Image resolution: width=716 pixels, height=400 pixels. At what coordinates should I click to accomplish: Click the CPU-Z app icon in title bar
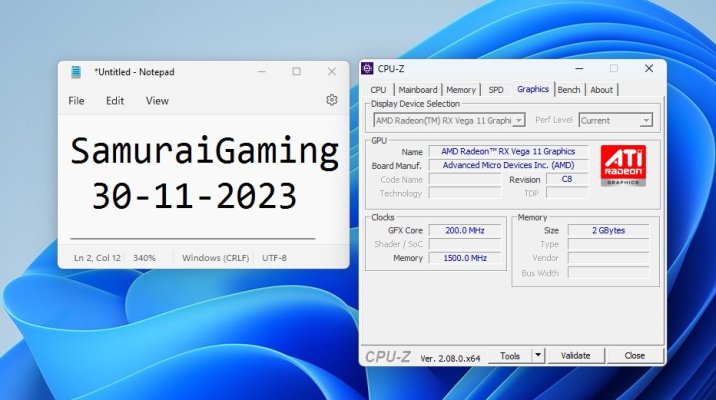(367, 68)
